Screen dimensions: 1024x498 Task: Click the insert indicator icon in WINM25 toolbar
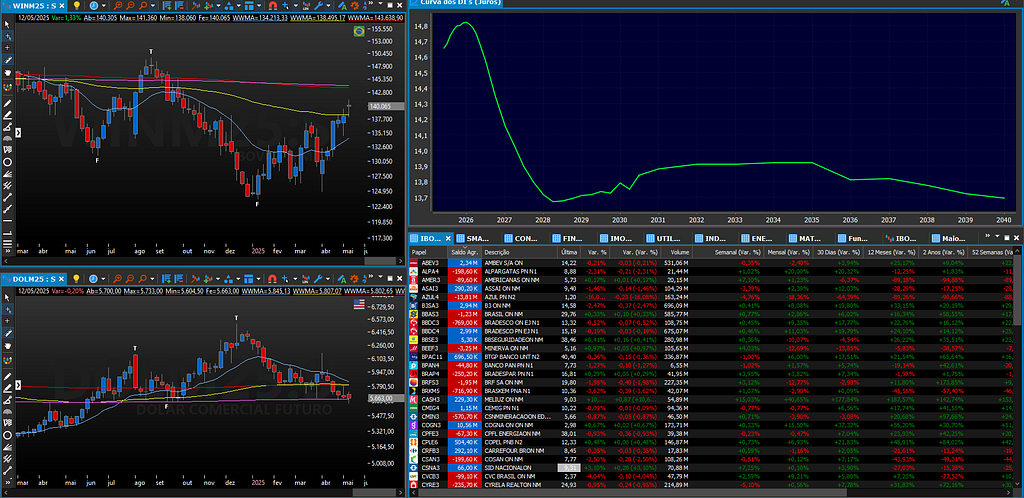coord(167,5)
